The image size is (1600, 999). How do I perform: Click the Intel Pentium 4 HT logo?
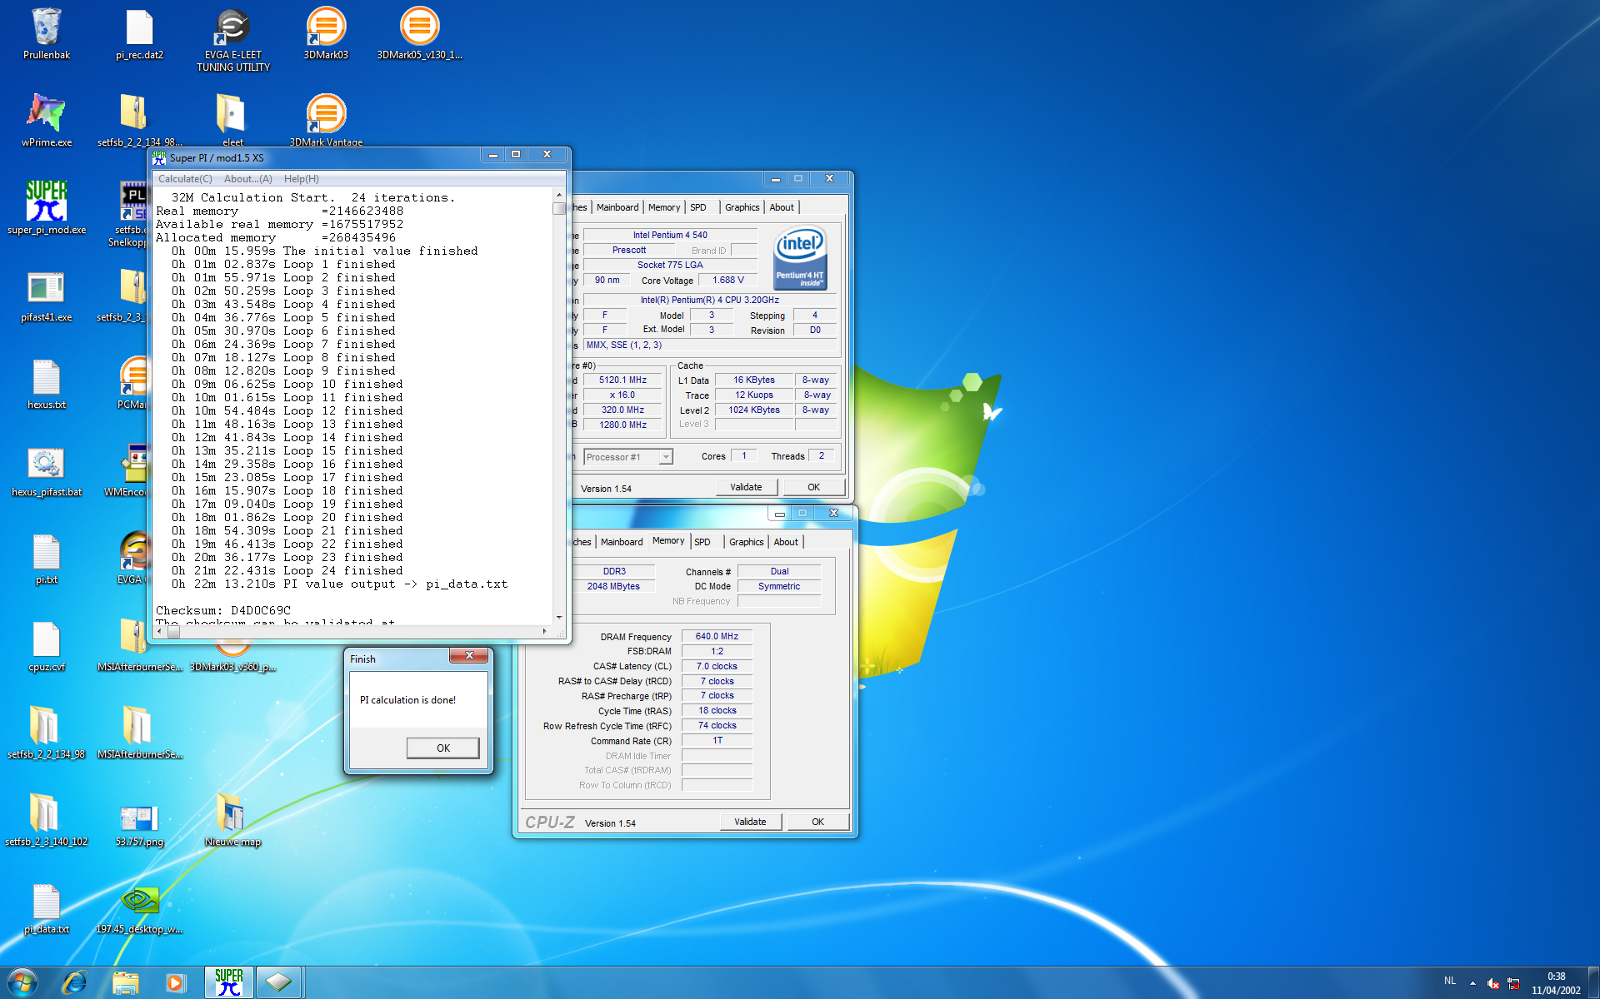point(800,258)
